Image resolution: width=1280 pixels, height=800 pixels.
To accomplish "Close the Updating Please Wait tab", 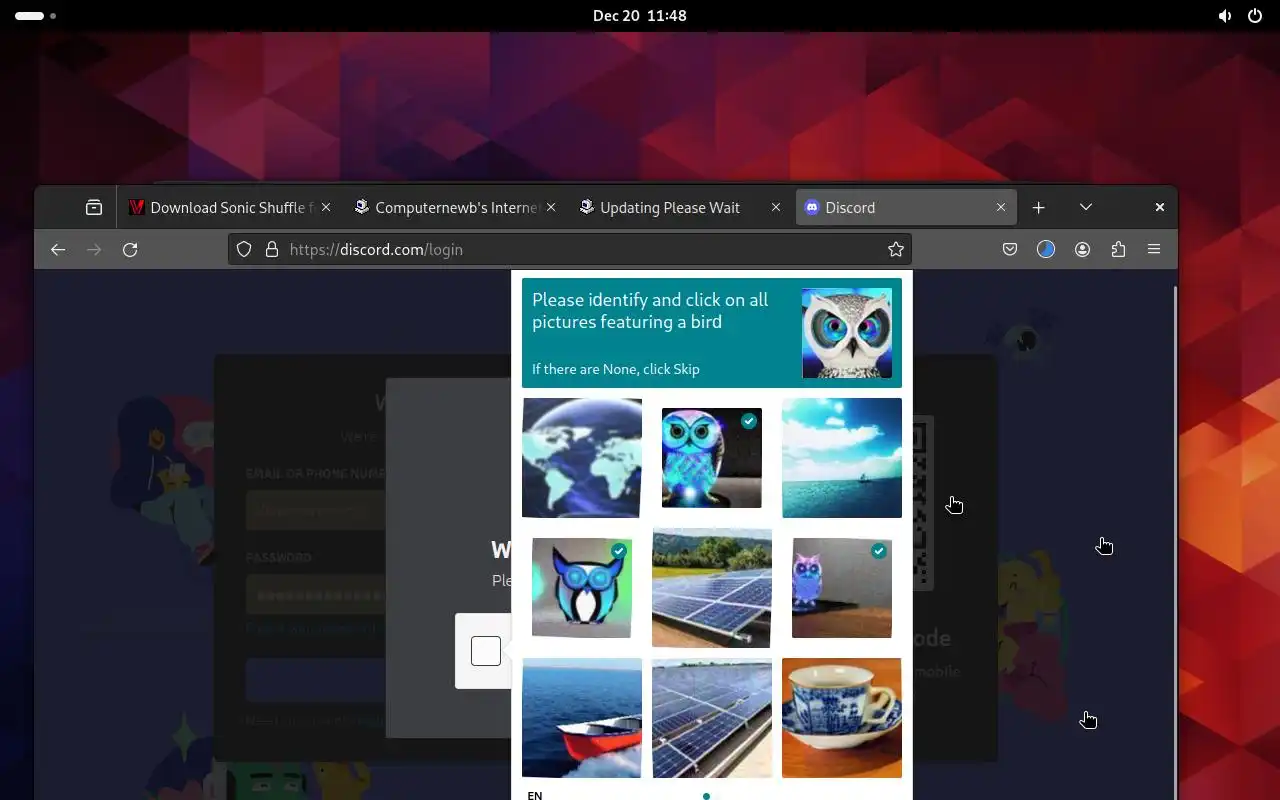I will (x=776, y=207).
